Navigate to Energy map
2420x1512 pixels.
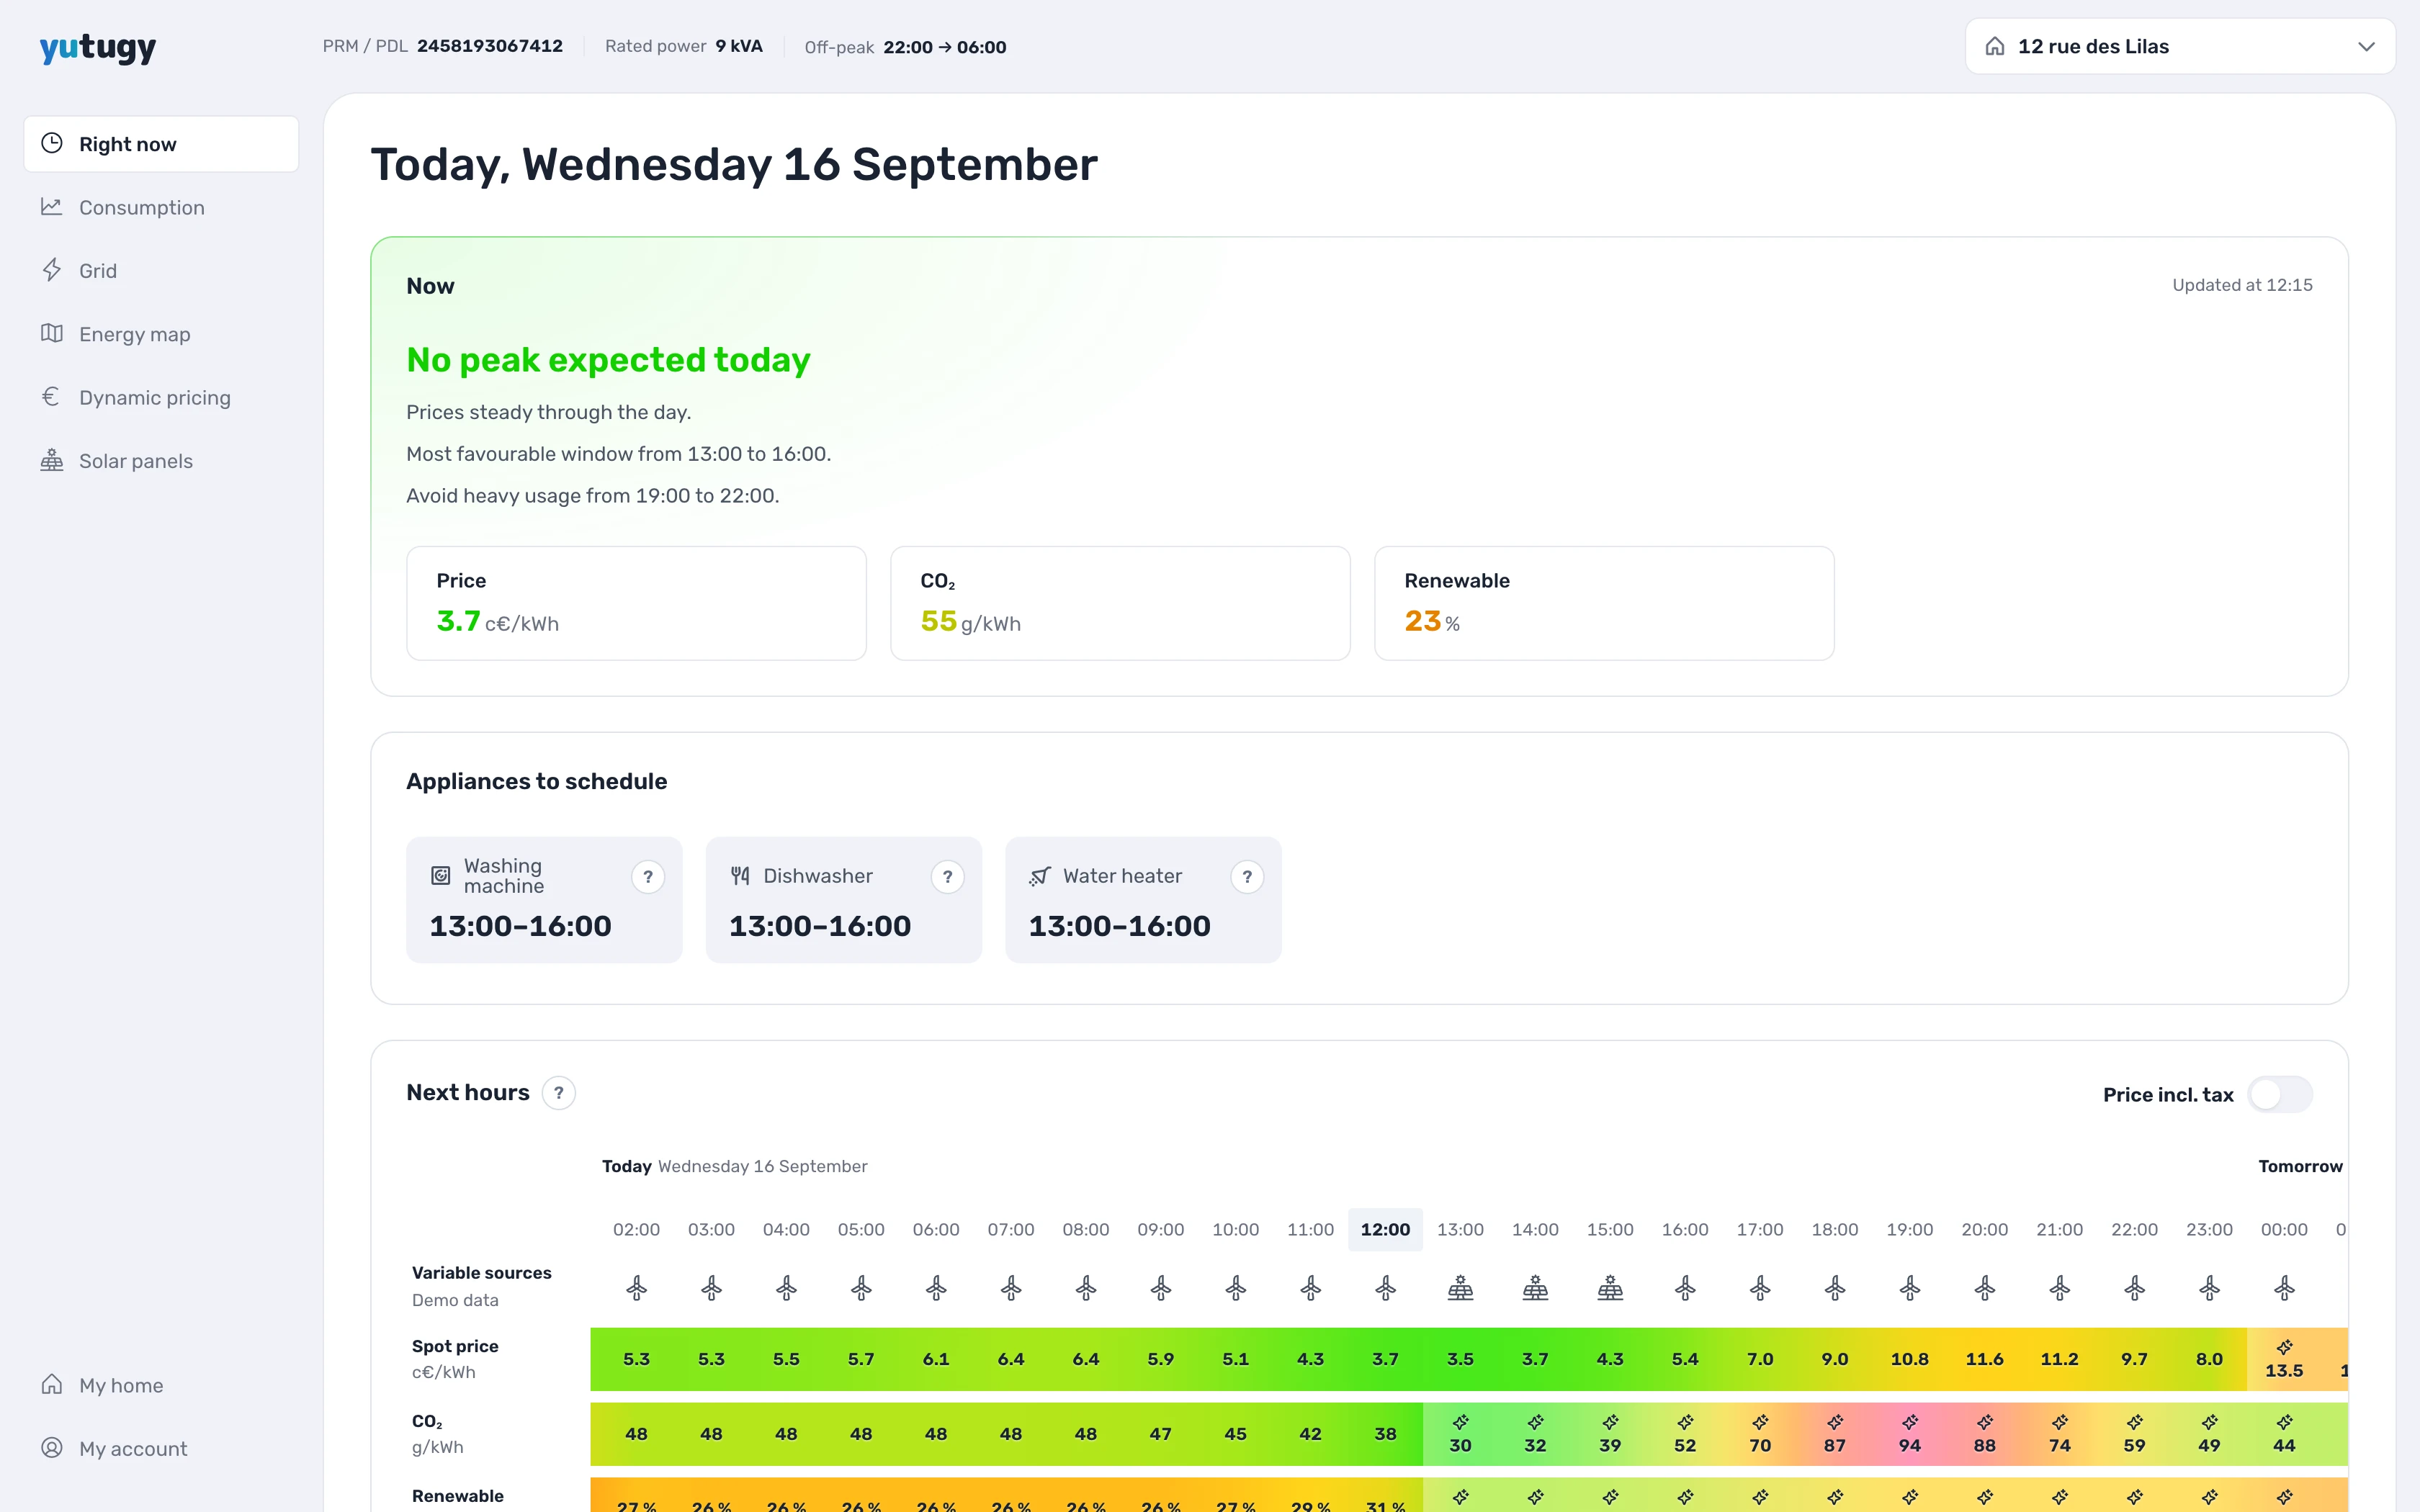point(161,334)
